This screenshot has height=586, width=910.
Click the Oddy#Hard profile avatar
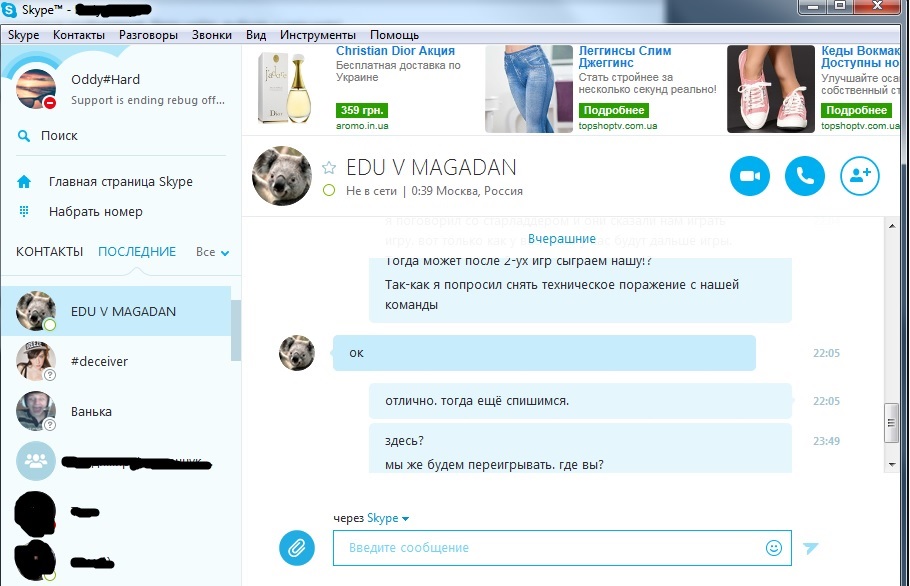click(35, 88)
